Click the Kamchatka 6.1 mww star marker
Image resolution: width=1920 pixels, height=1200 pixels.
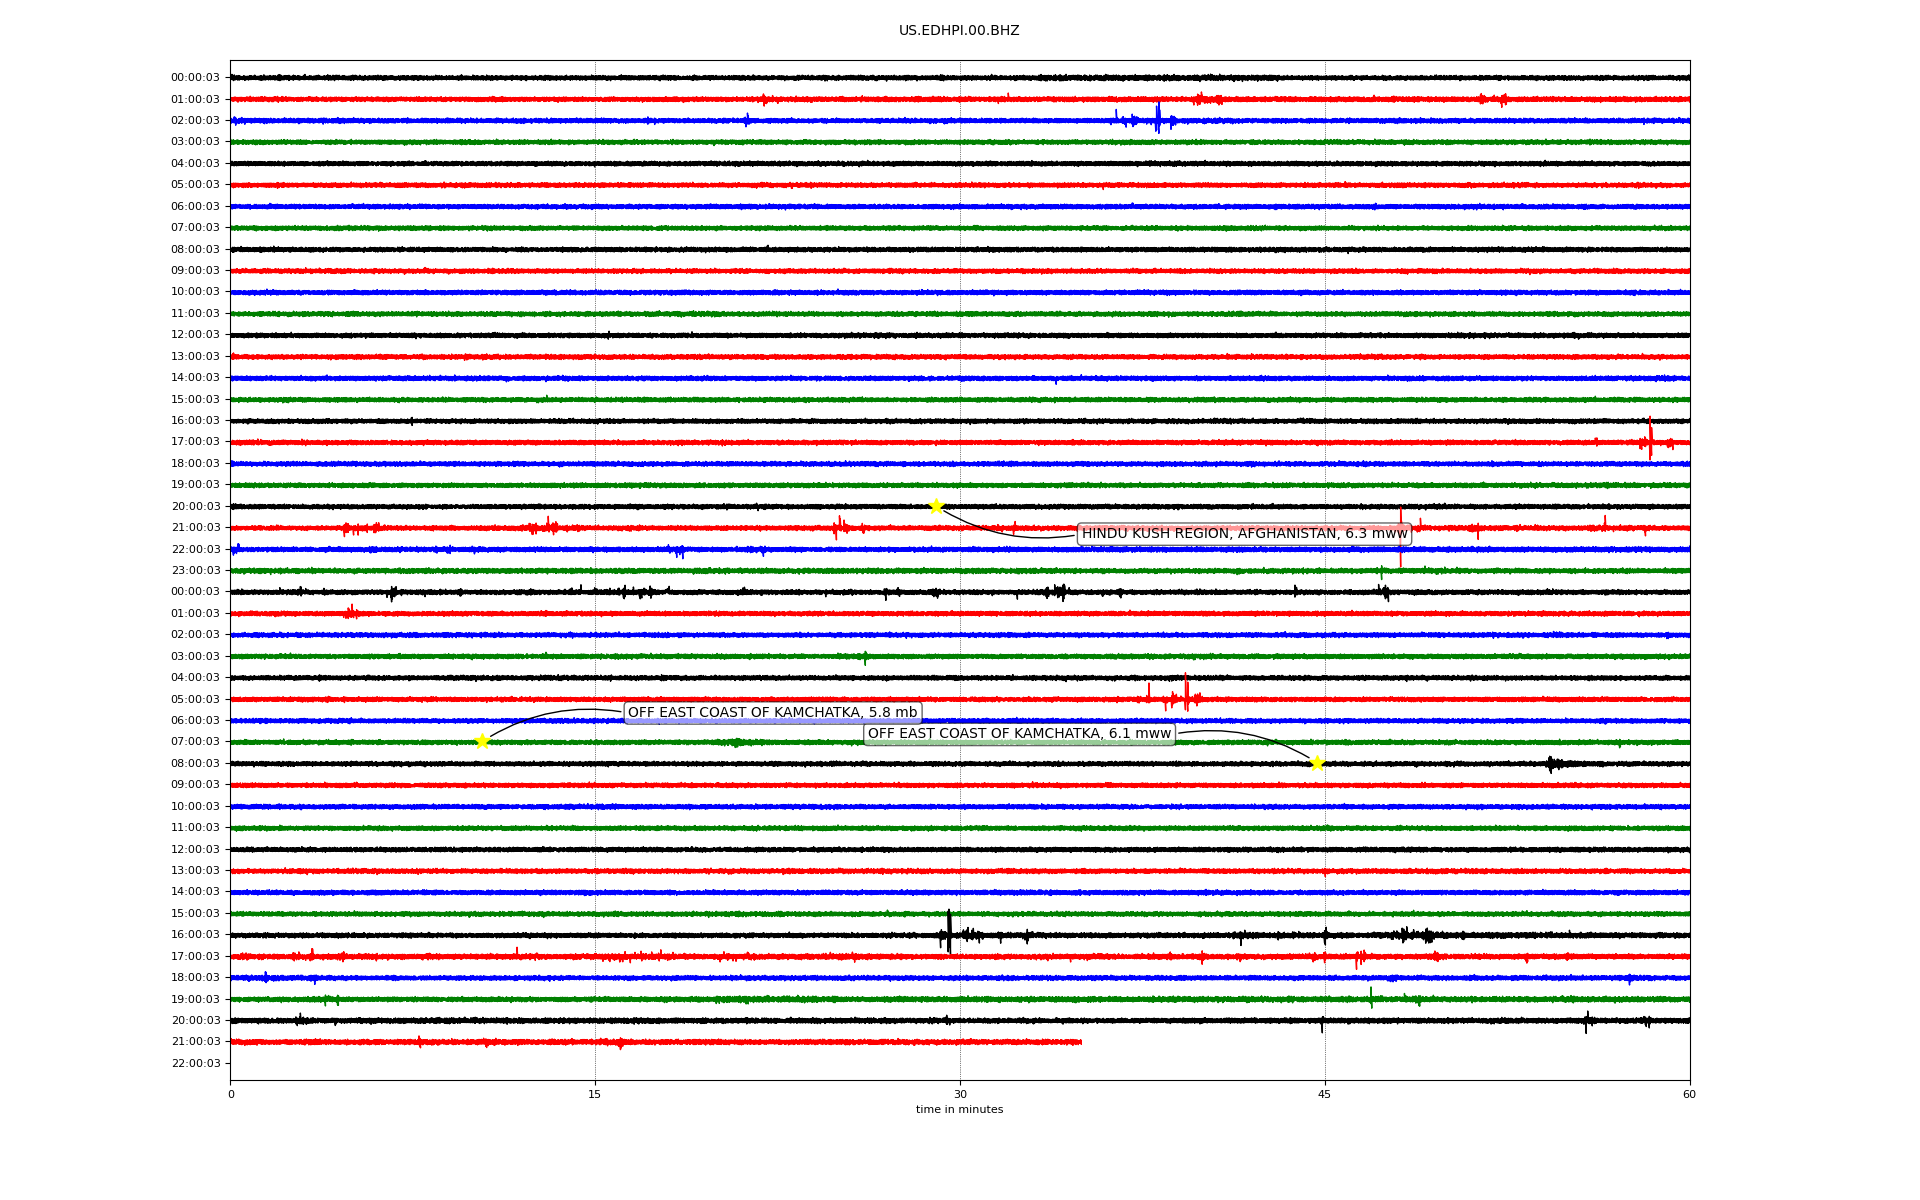pos(1317,763)
